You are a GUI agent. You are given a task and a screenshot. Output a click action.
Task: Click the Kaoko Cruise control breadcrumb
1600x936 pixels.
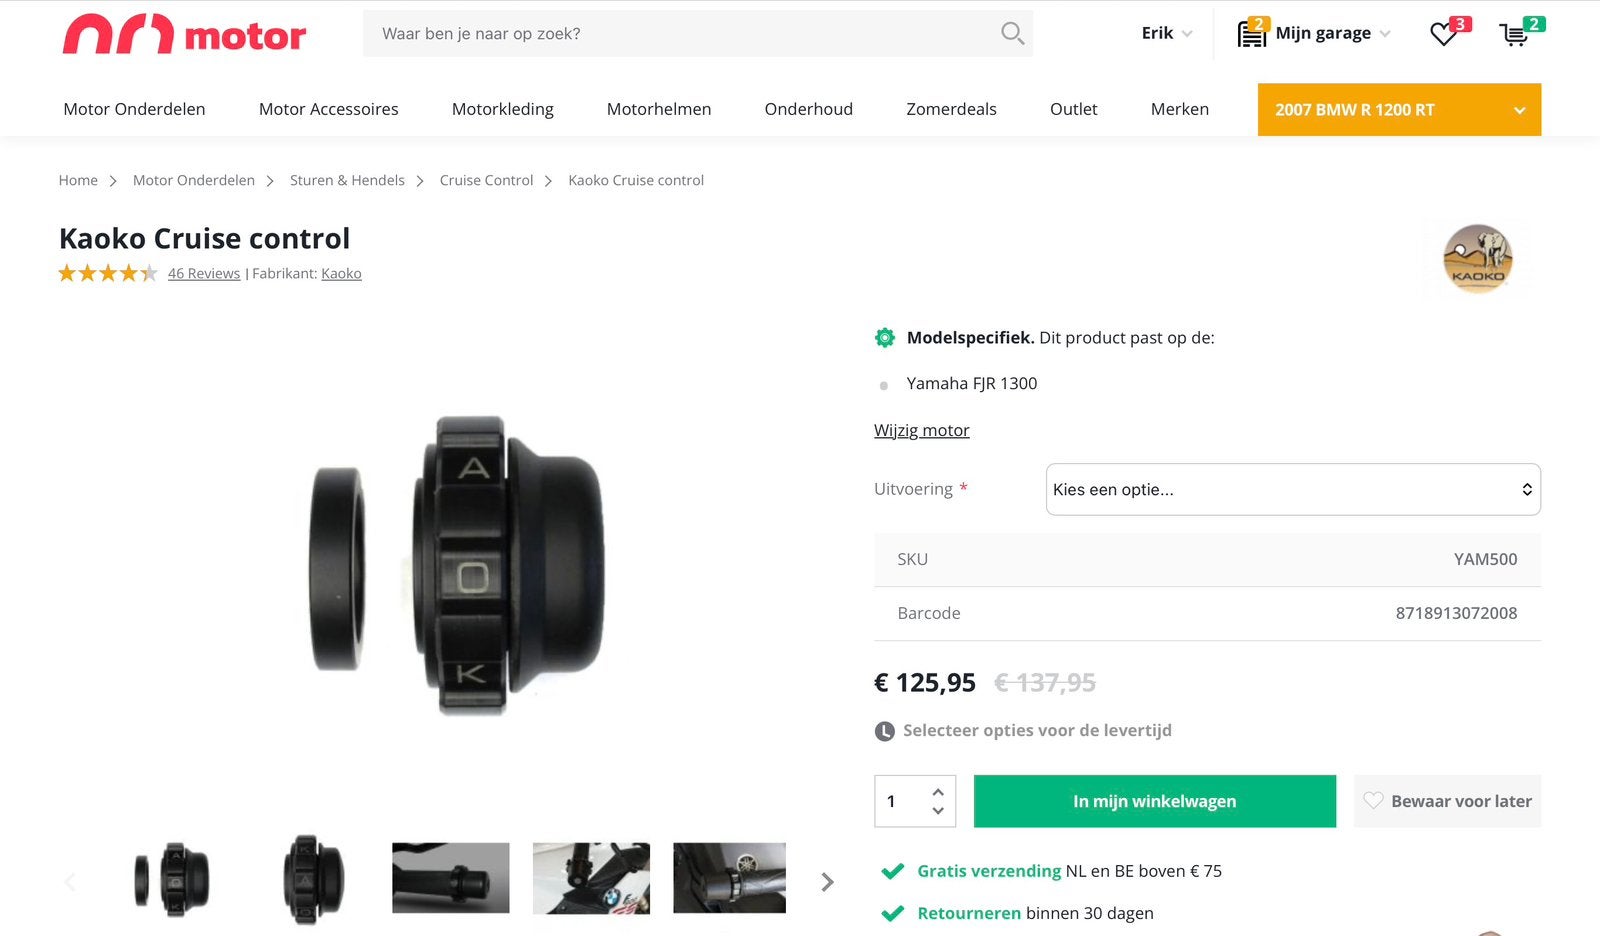point(636,180)
